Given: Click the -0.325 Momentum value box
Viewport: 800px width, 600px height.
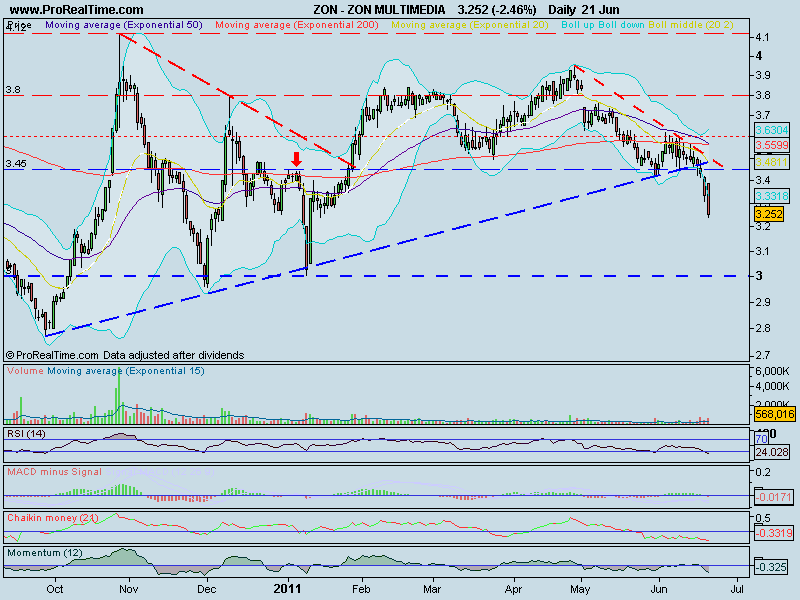Looking at the screenshot, I should click(x=772, y=567).
